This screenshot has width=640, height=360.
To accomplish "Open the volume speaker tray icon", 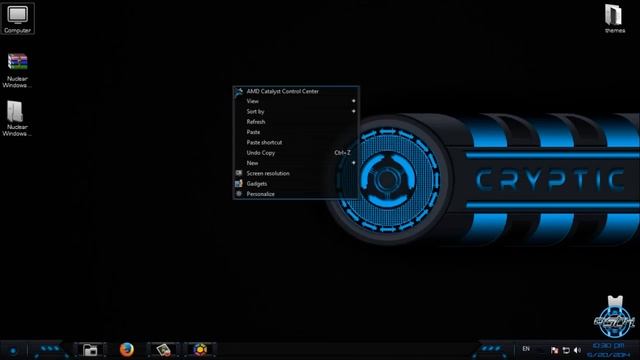I will (577, 350).
